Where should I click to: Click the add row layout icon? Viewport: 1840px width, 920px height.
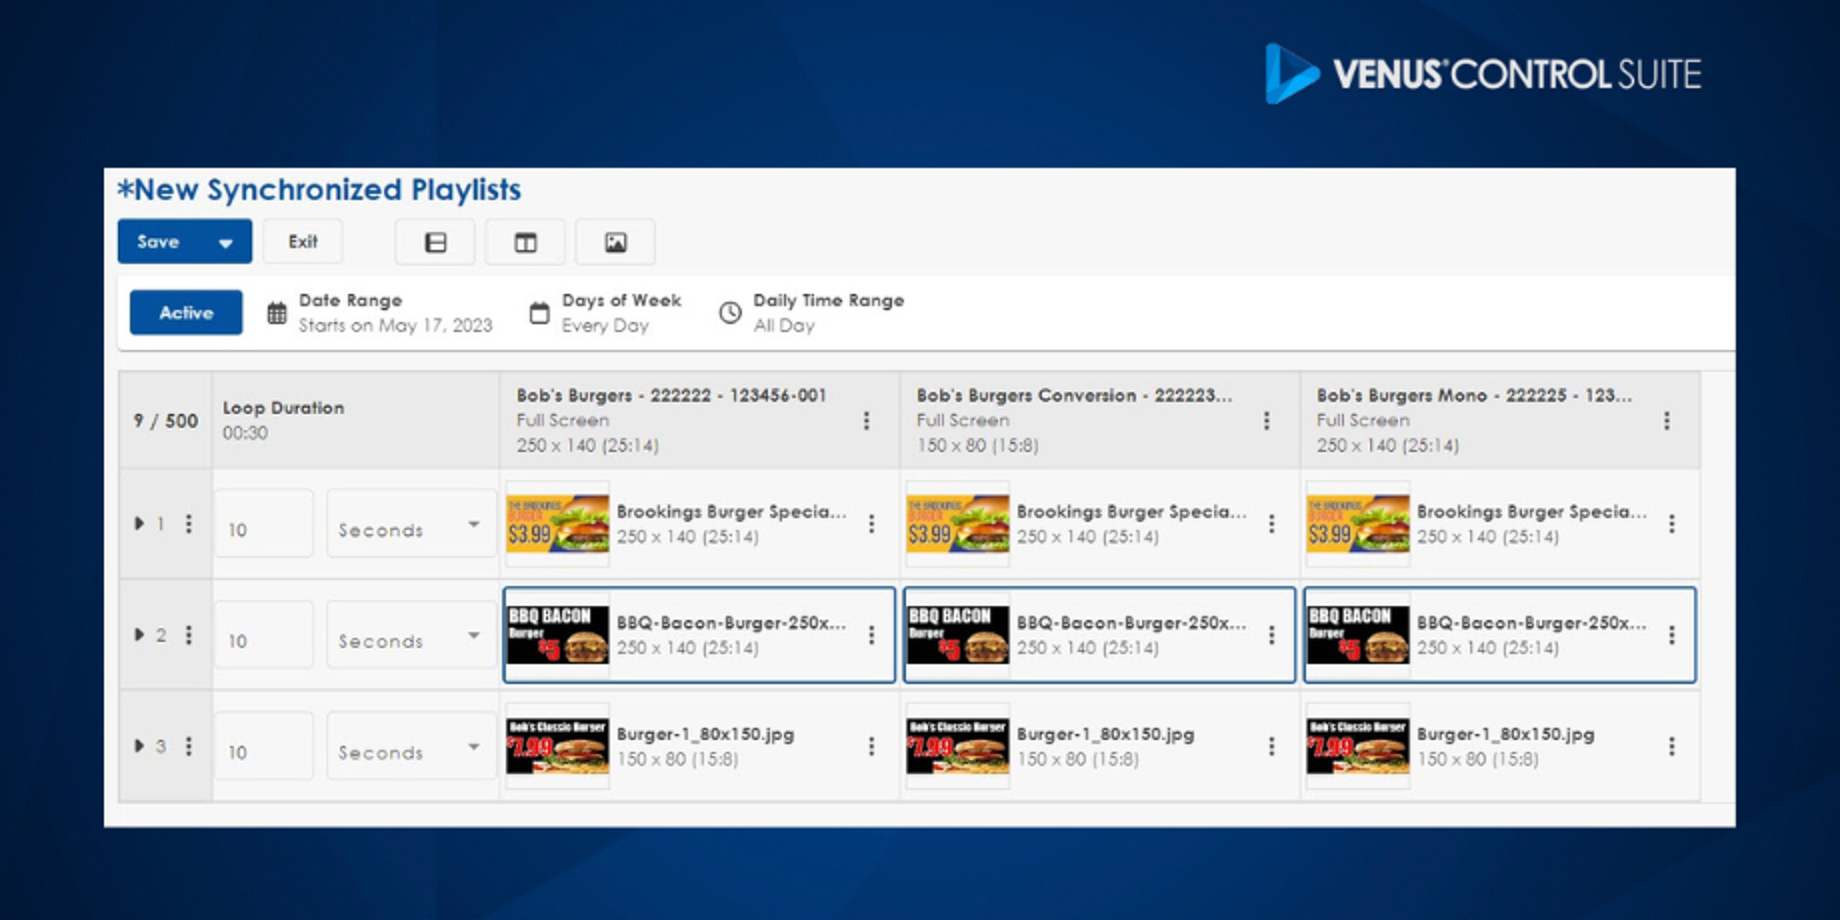435,243
